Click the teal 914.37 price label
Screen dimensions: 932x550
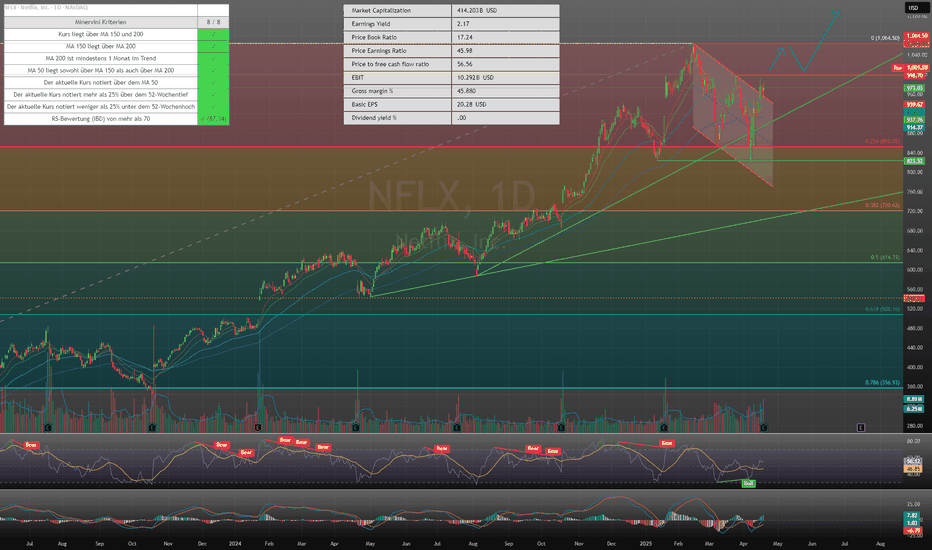(914, 127)
